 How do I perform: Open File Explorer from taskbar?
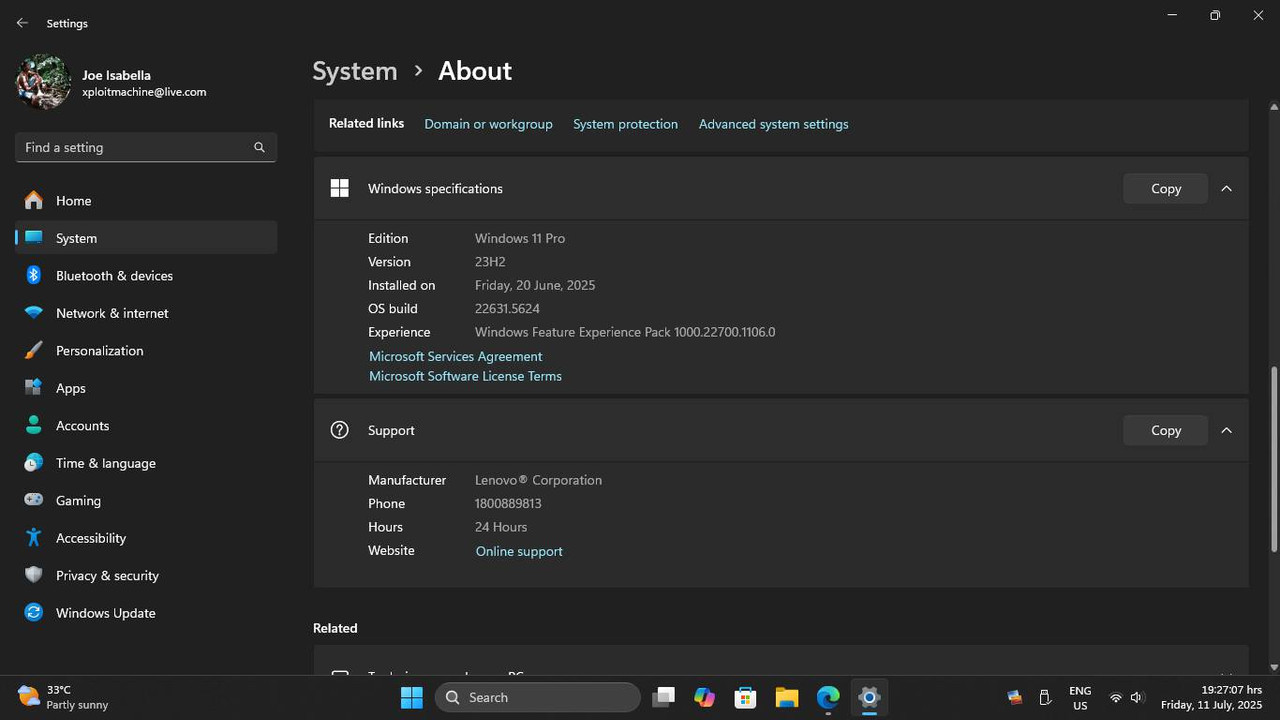786,697
